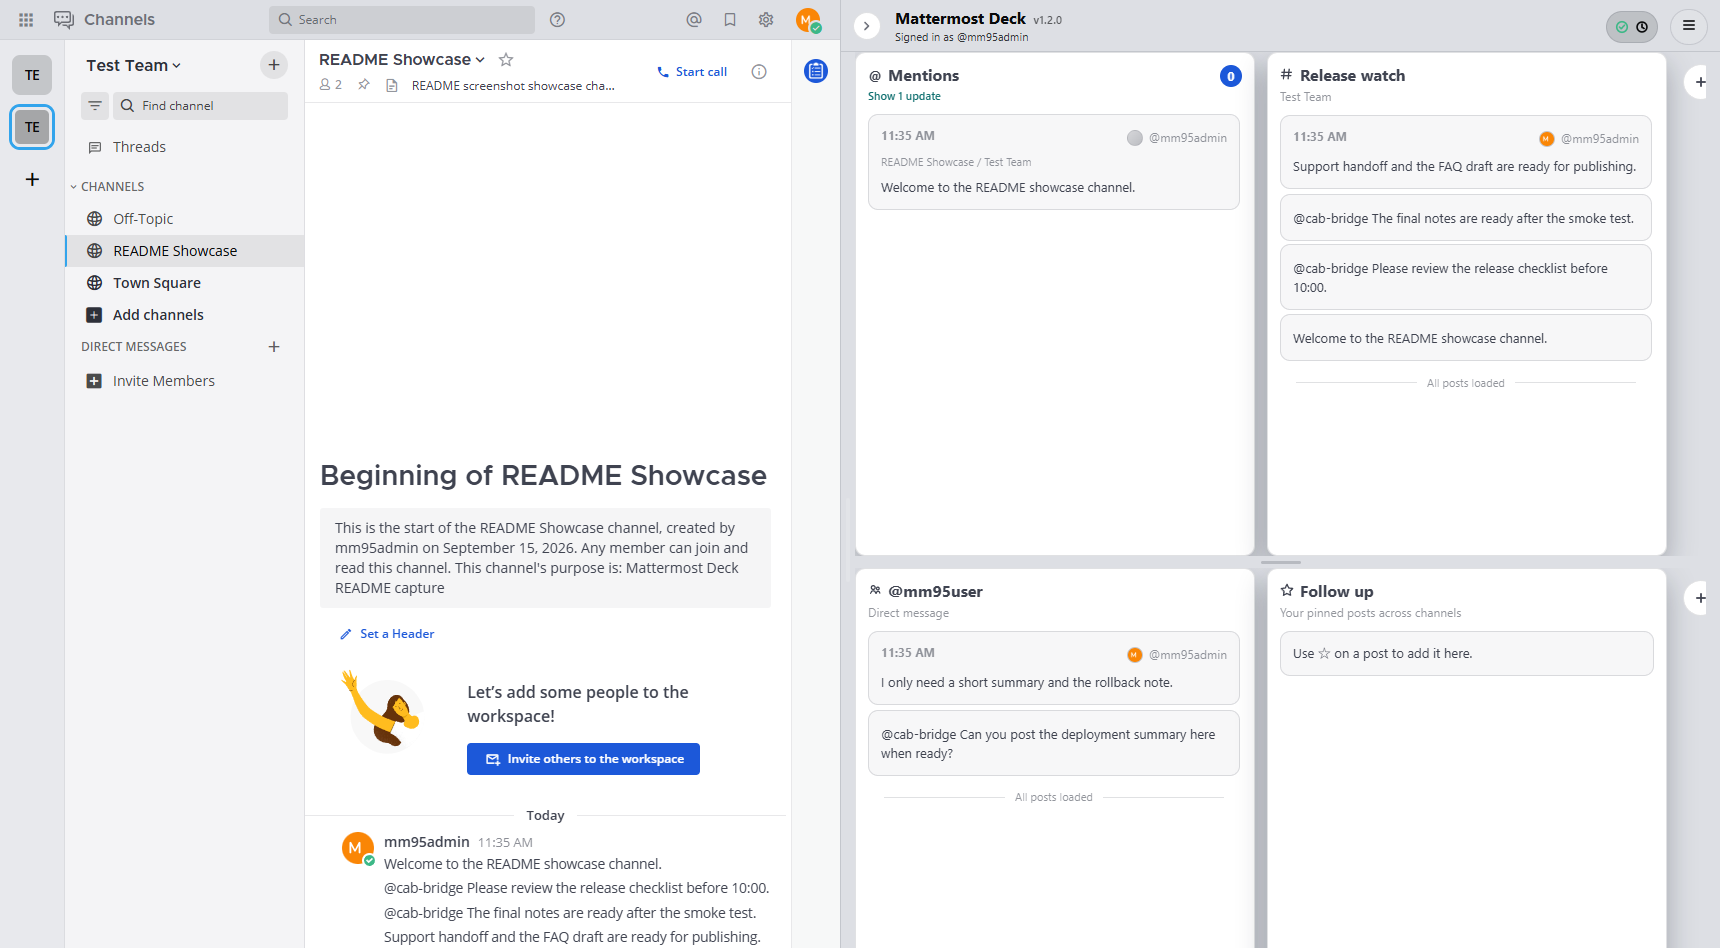
Task: Open Mentions card 'Welcome to the README showcase channel.'
Action: coord(1054,162)
